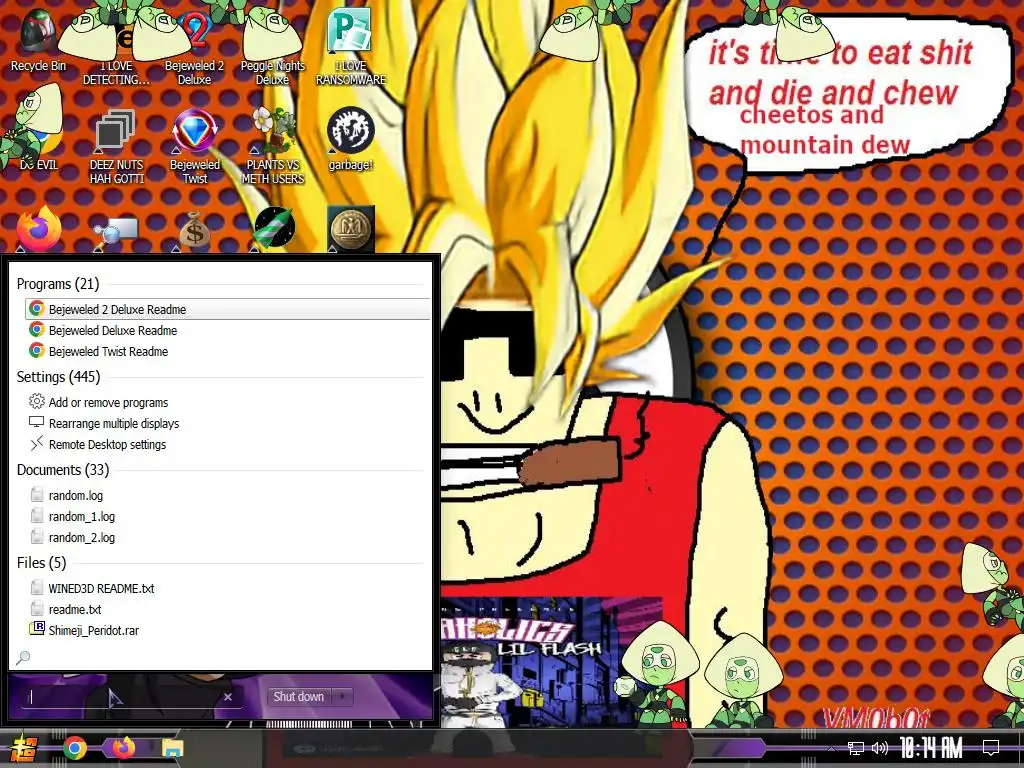Open WINED3D README.txt file result
The height and width of the screenshot is (768, 1024).
point(228,588)
